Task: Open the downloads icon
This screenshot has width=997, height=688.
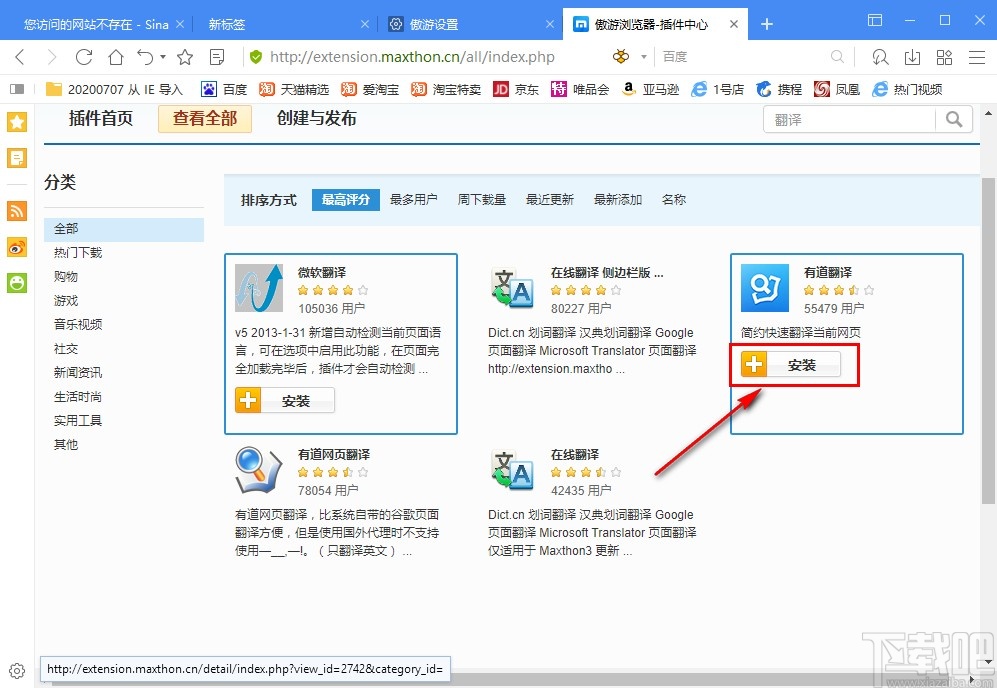Action: 912,57
